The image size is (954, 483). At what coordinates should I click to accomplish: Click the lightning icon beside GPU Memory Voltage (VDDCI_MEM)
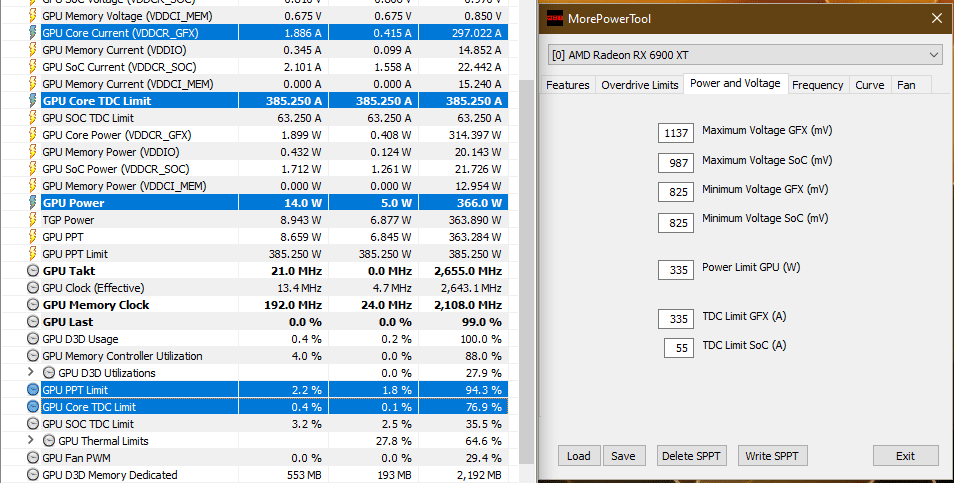(x=33, y=16)
